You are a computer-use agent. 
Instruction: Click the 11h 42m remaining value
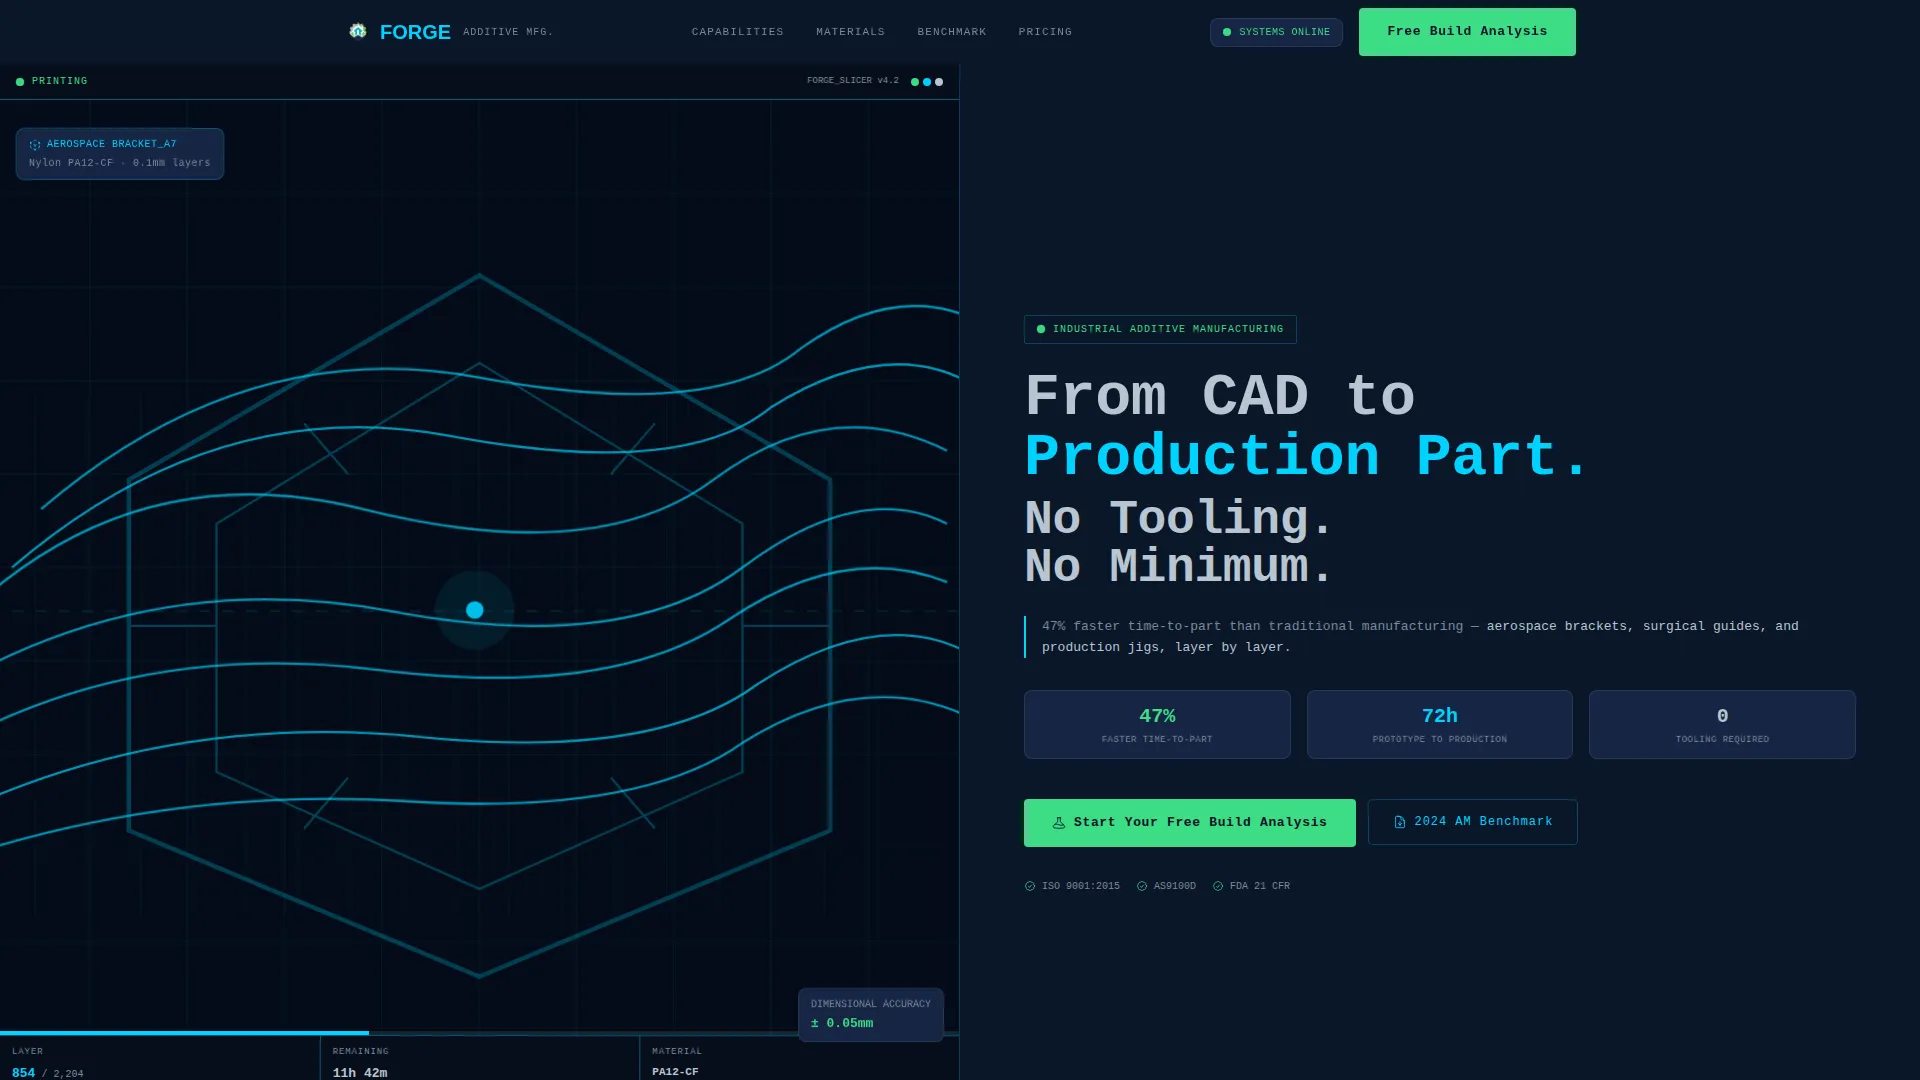point(360,1073)
